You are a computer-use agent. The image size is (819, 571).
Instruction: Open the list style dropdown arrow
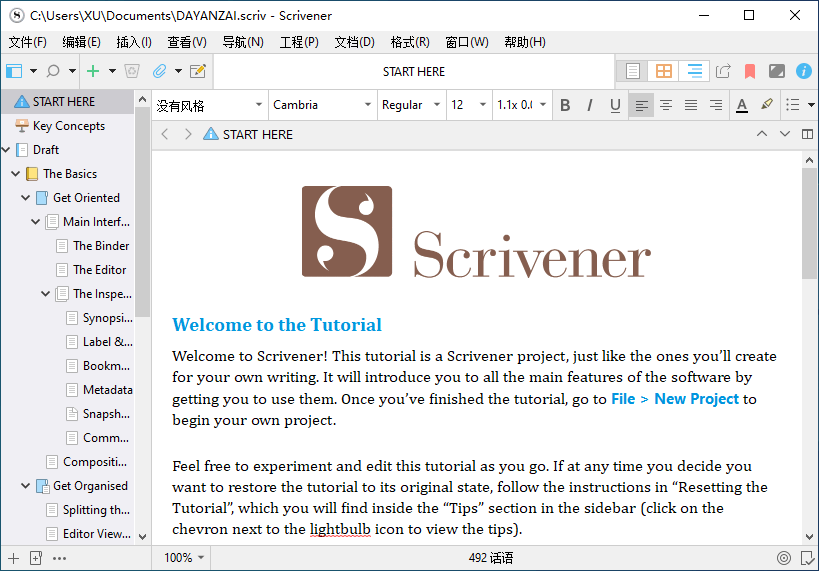811,105
